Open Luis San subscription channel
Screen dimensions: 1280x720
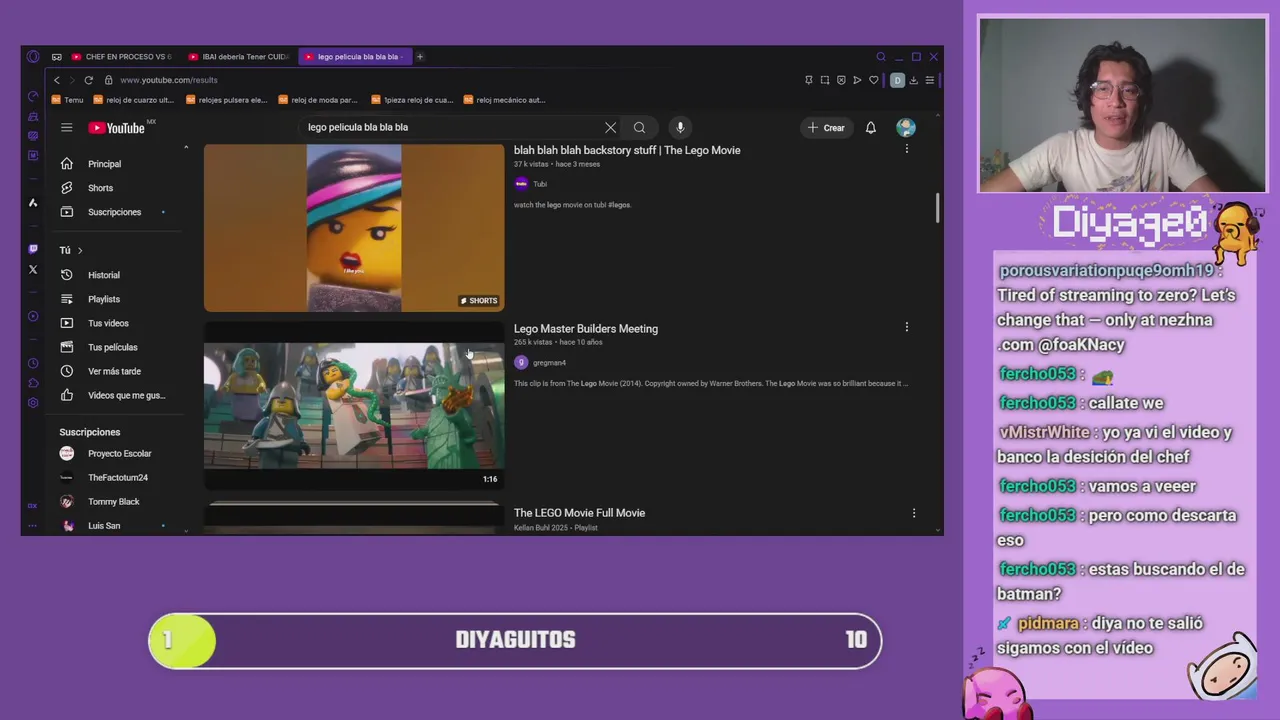point(117,526)
